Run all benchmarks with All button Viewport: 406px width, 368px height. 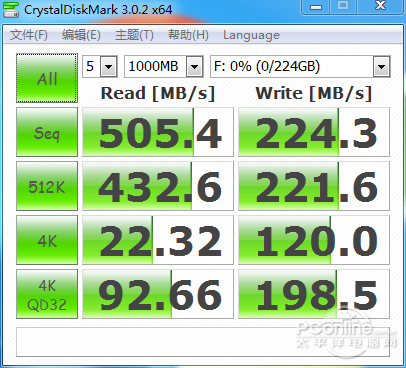click(x=47, y=78)
